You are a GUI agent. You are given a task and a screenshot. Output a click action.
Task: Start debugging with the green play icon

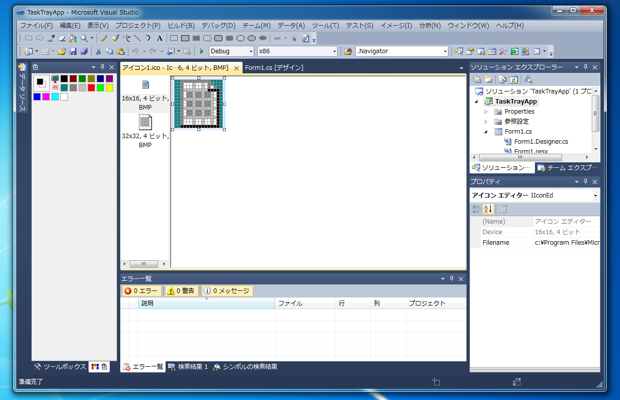(x=202, y=51)
